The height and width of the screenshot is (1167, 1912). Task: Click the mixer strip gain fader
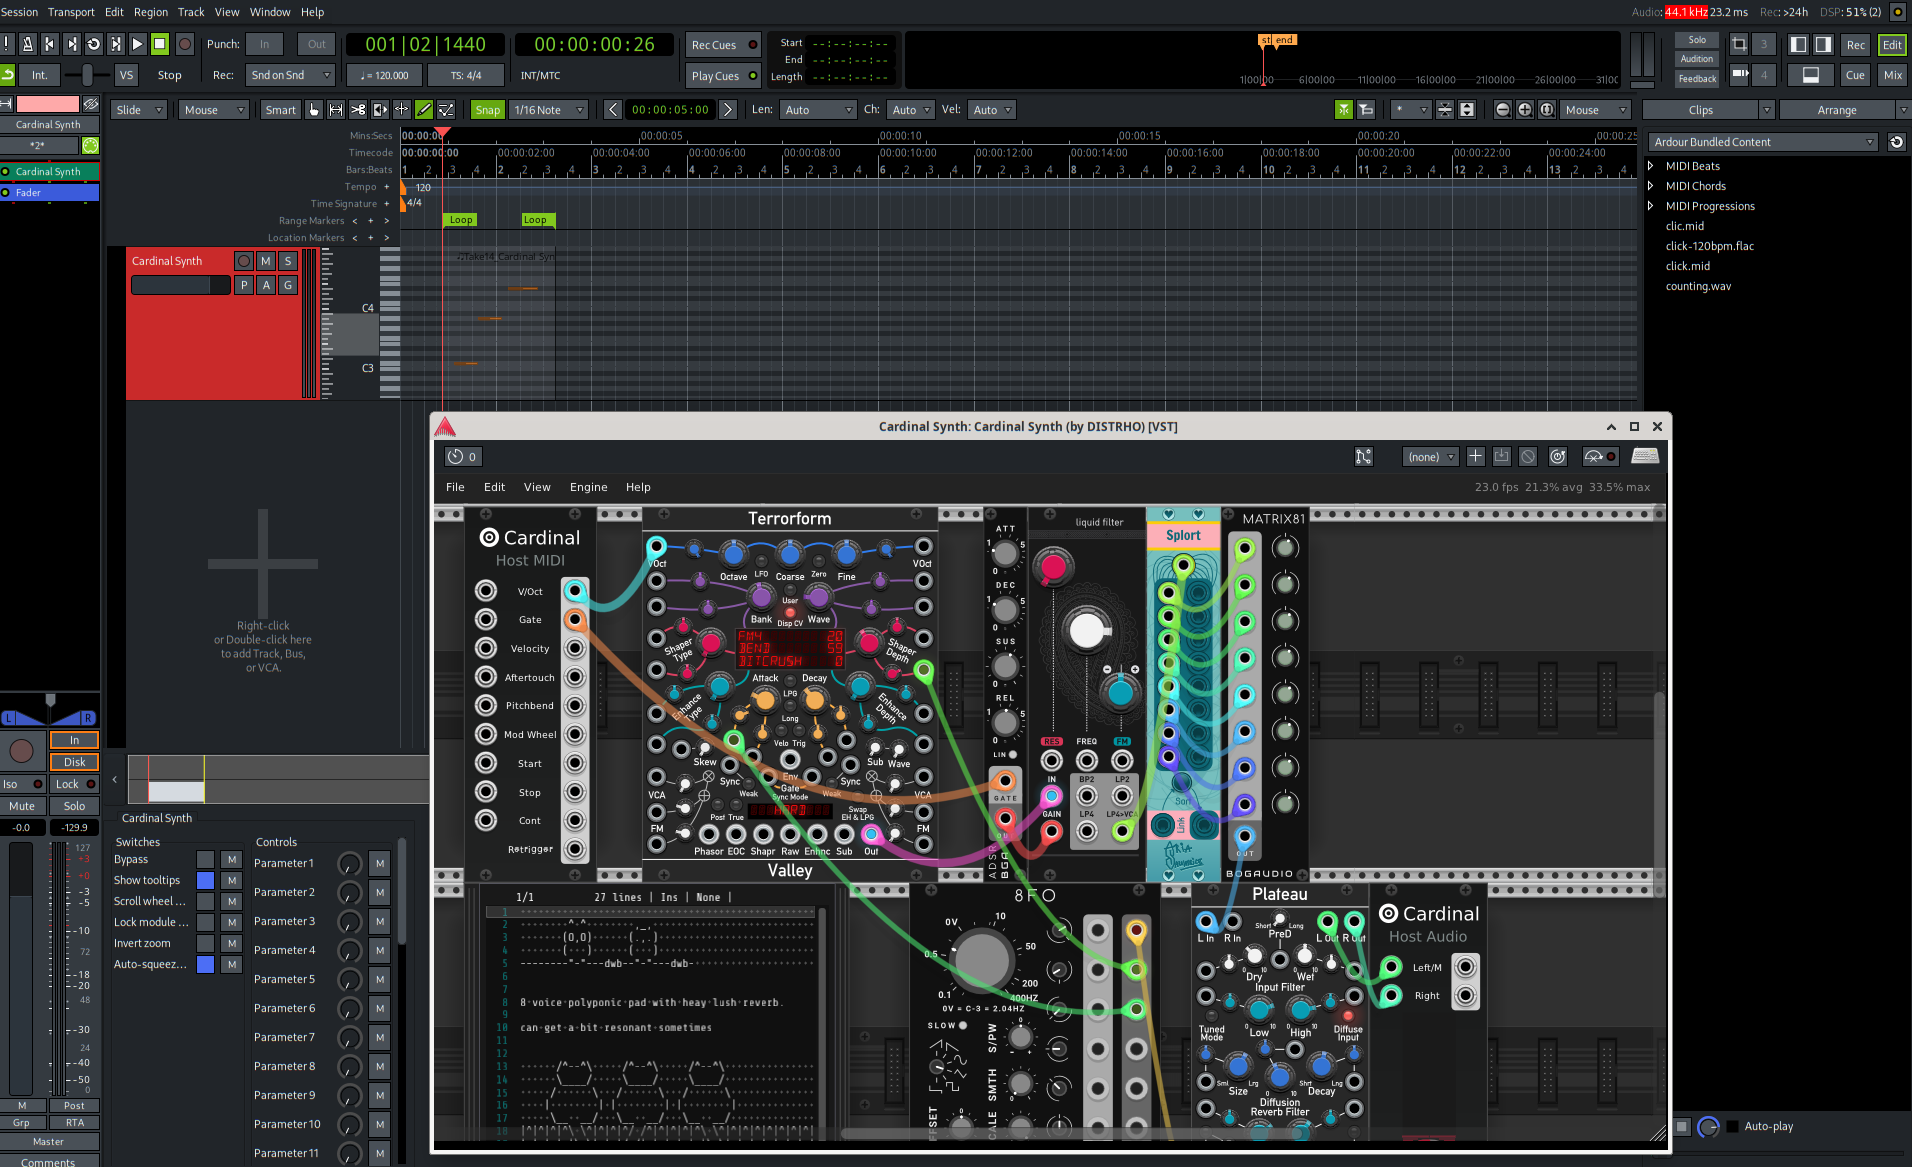coord(22,967)
